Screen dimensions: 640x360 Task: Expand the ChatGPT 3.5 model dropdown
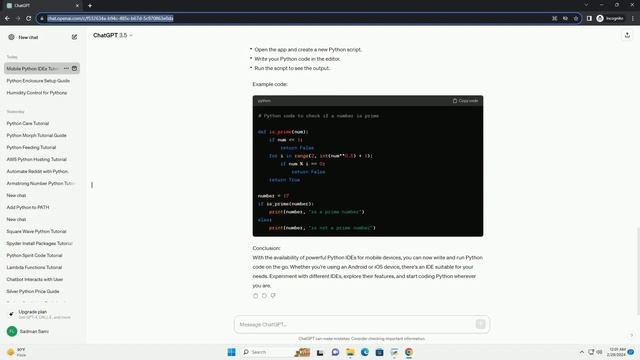tap(112, 36)
